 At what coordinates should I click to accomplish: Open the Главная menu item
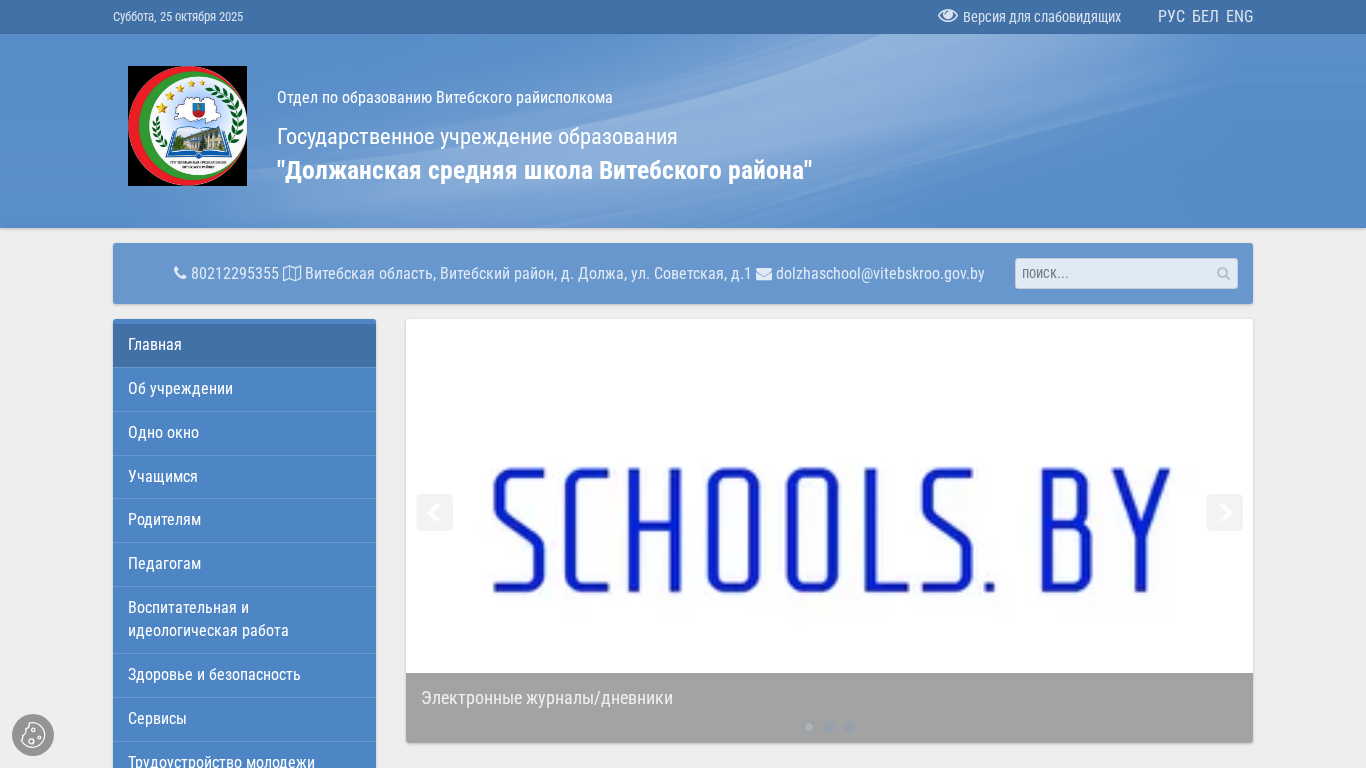[x=244, y=345]
